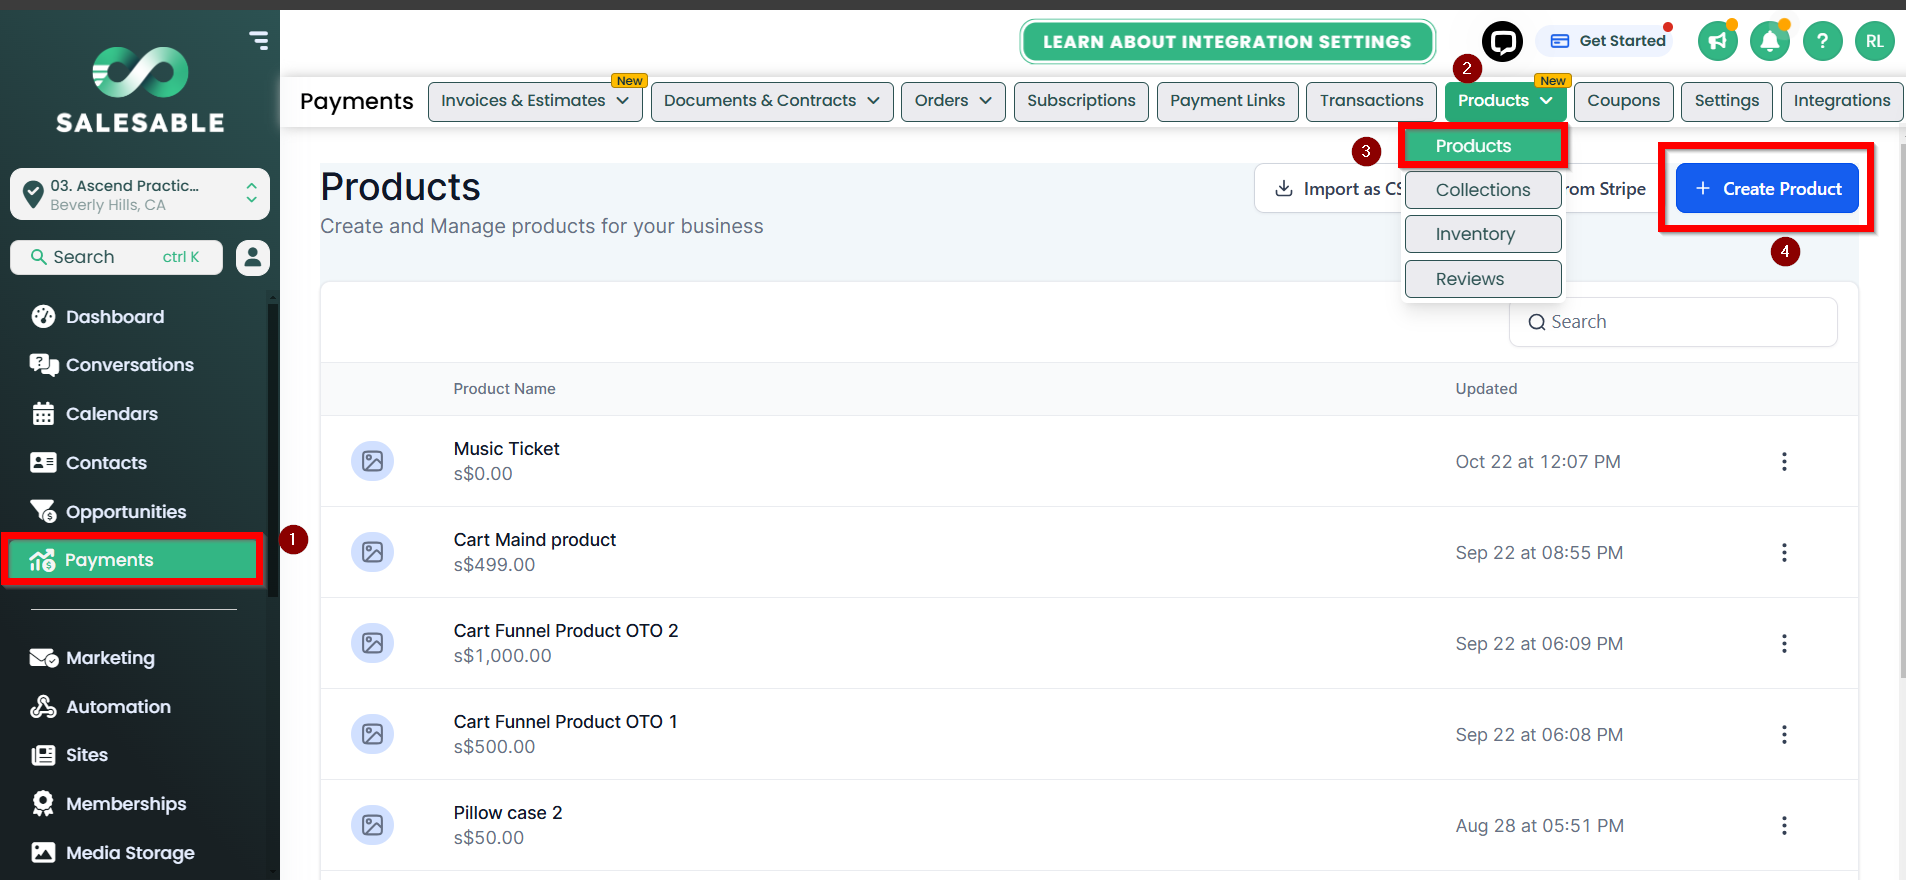
Task: Select Reviews in the dropdown menu
Action: 1483,279
